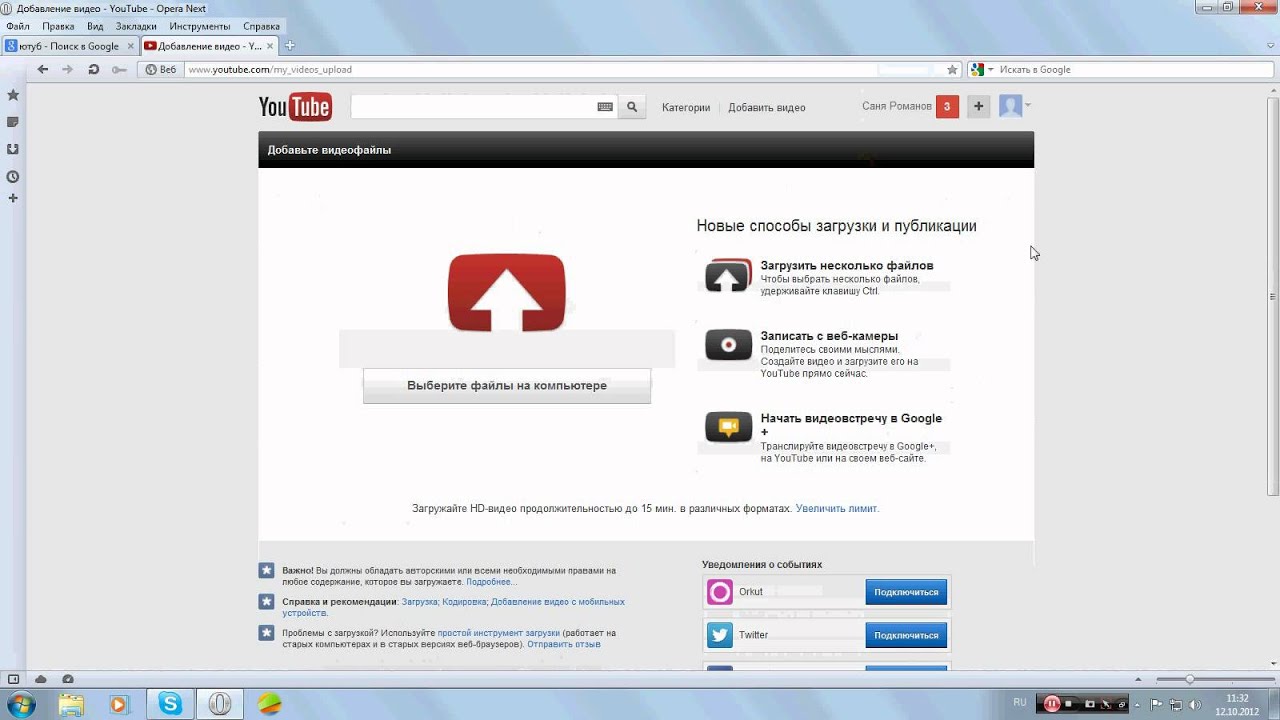The width and height of the screenshot is (1280, 720).
Task: Open the Закладки menu
Action: (x=136, y=26)
